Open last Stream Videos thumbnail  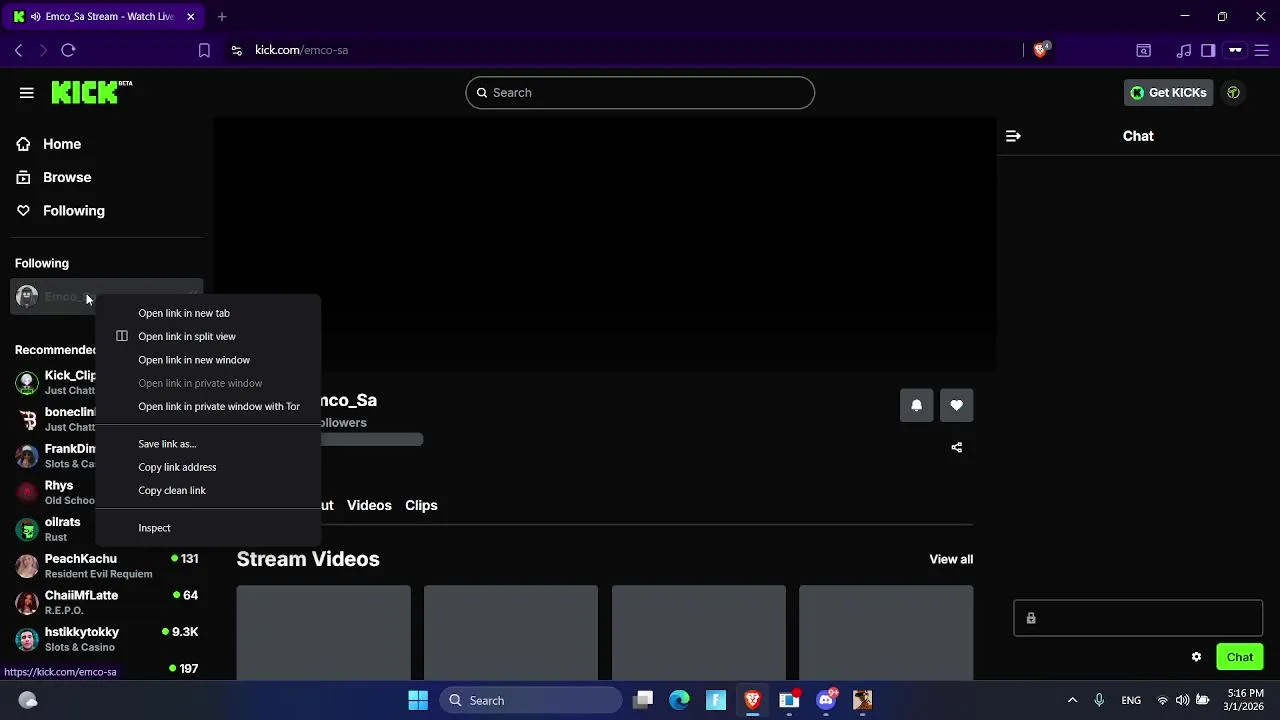[886, 632]
